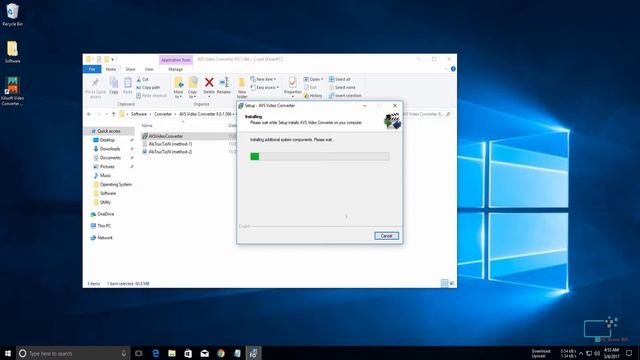The width and height of the screenshot is (640, 360).
Task: Click History in the ribbon
Action: click(x=313, y=96)
